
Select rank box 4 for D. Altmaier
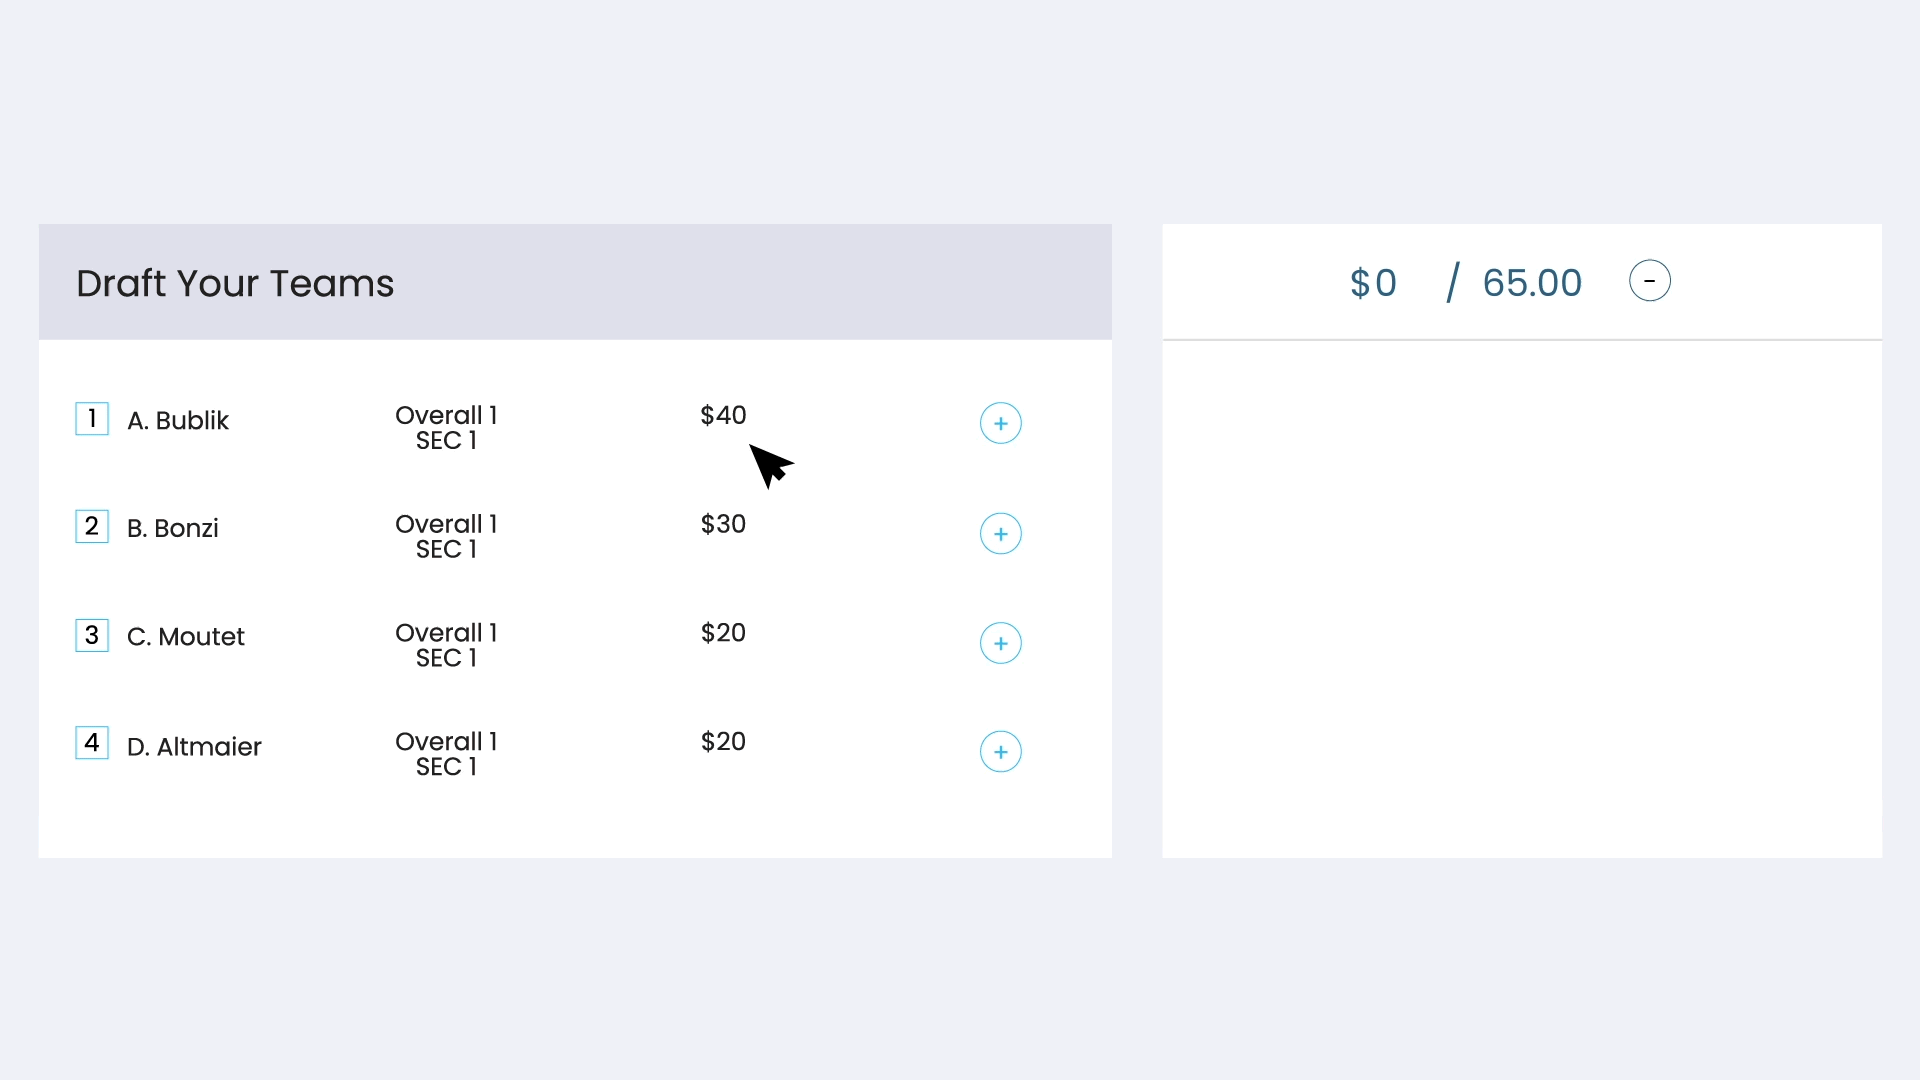92,743
